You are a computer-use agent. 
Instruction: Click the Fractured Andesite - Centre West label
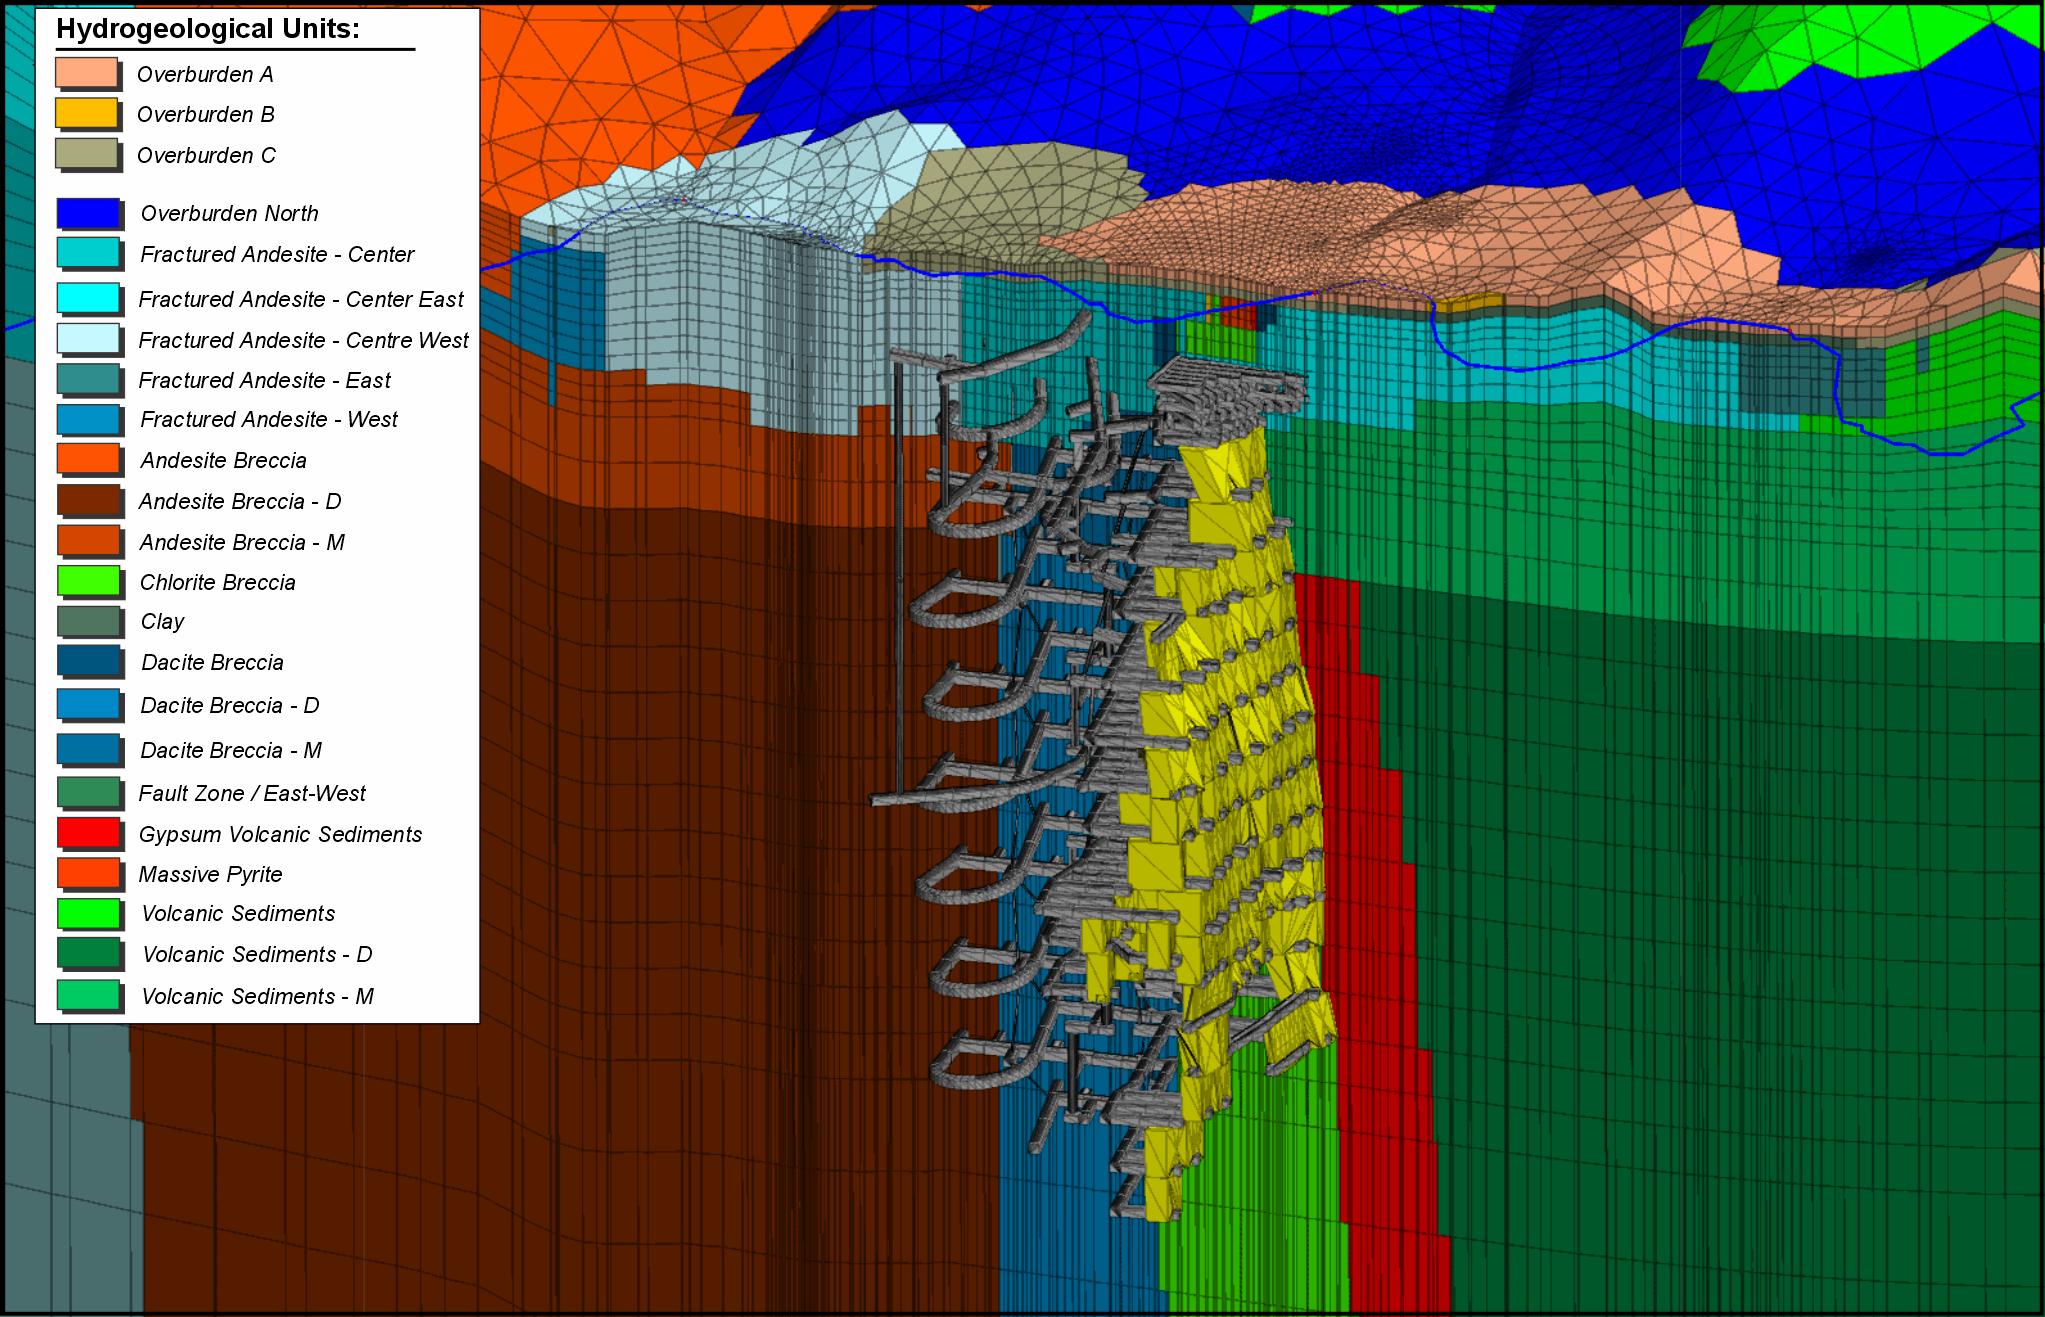click(303, 341)
